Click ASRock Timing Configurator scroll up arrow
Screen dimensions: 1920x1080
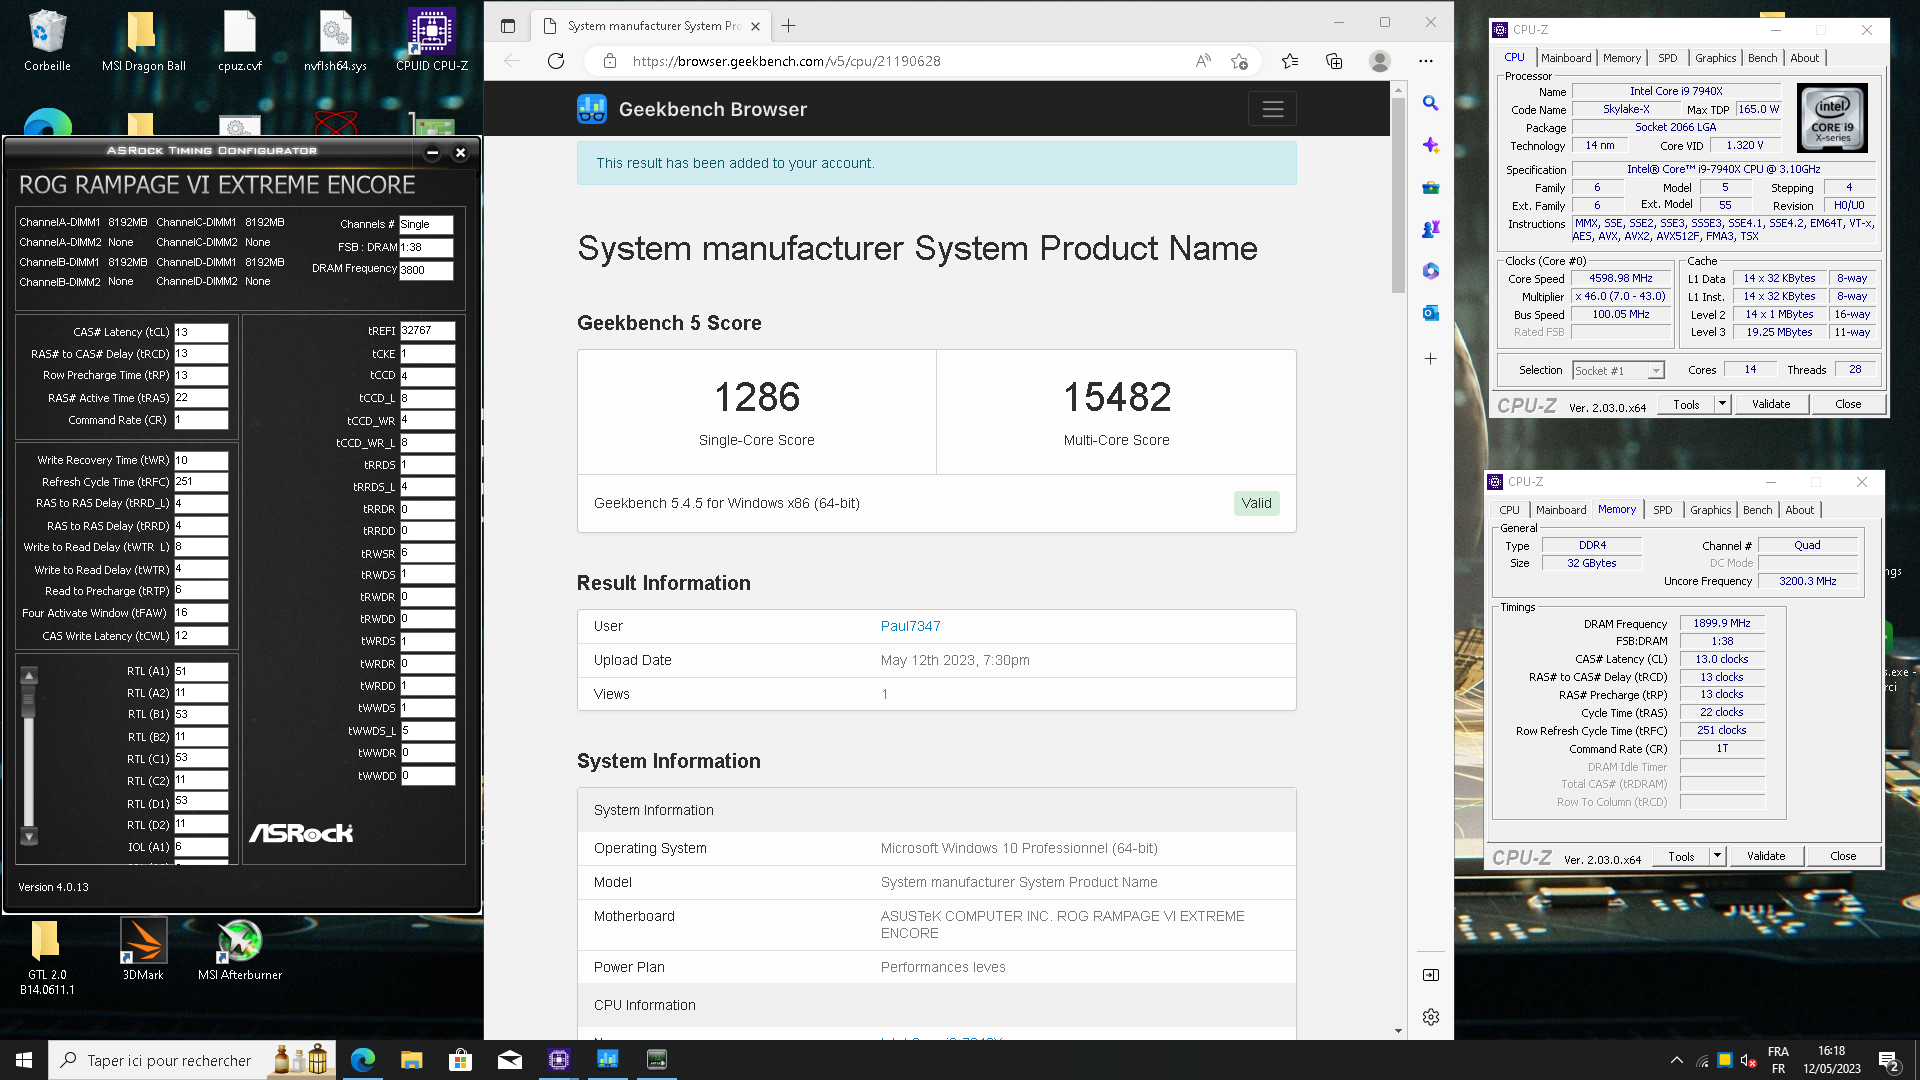[x=29, y=675]
